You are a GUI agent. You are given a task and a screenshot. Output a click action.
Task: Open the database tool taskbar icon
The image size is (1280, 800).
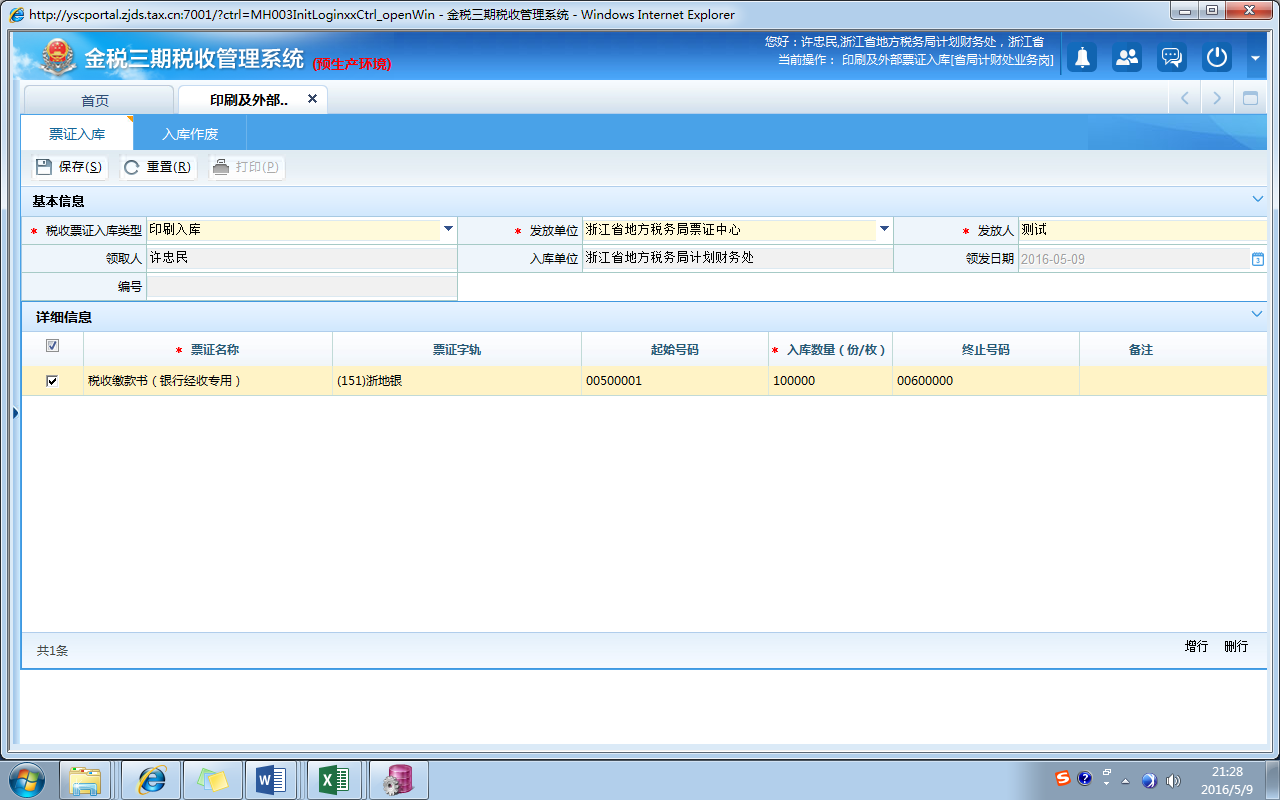pyautogui.click(x=398, y=780)
